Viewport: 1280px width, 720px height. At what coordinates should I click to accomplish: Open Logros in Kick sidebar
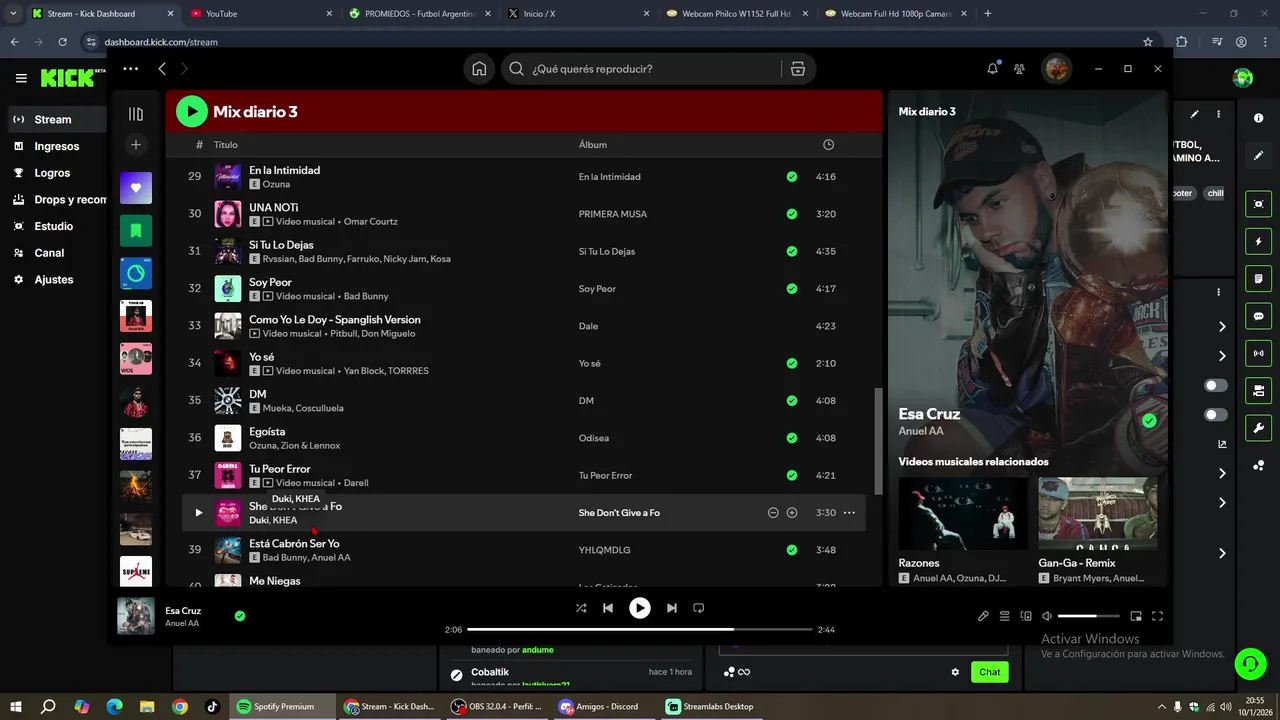[52, 173]
